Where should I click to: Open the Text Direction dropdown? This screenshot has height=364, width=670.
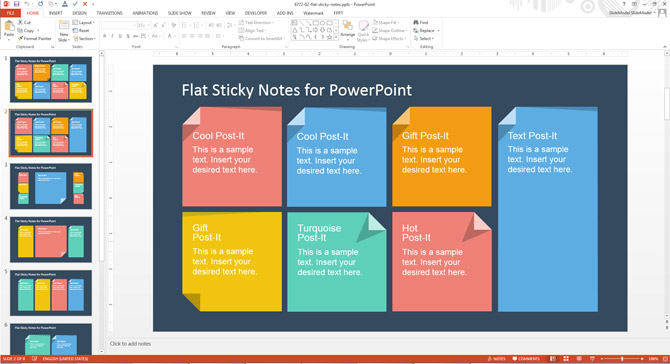tap(256, 22)
